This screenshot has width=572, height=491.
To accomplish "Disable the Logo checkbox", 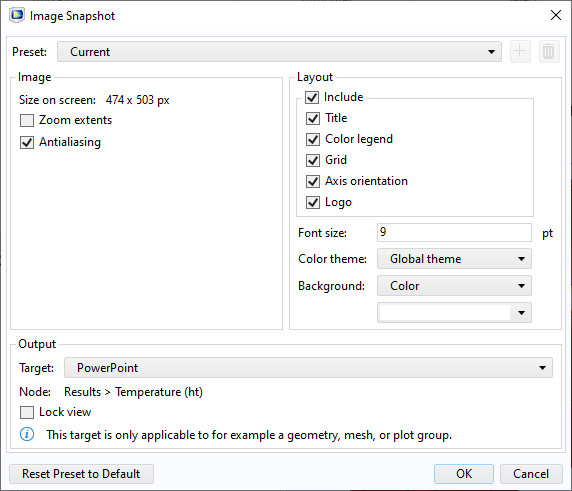I will [313, 202].
